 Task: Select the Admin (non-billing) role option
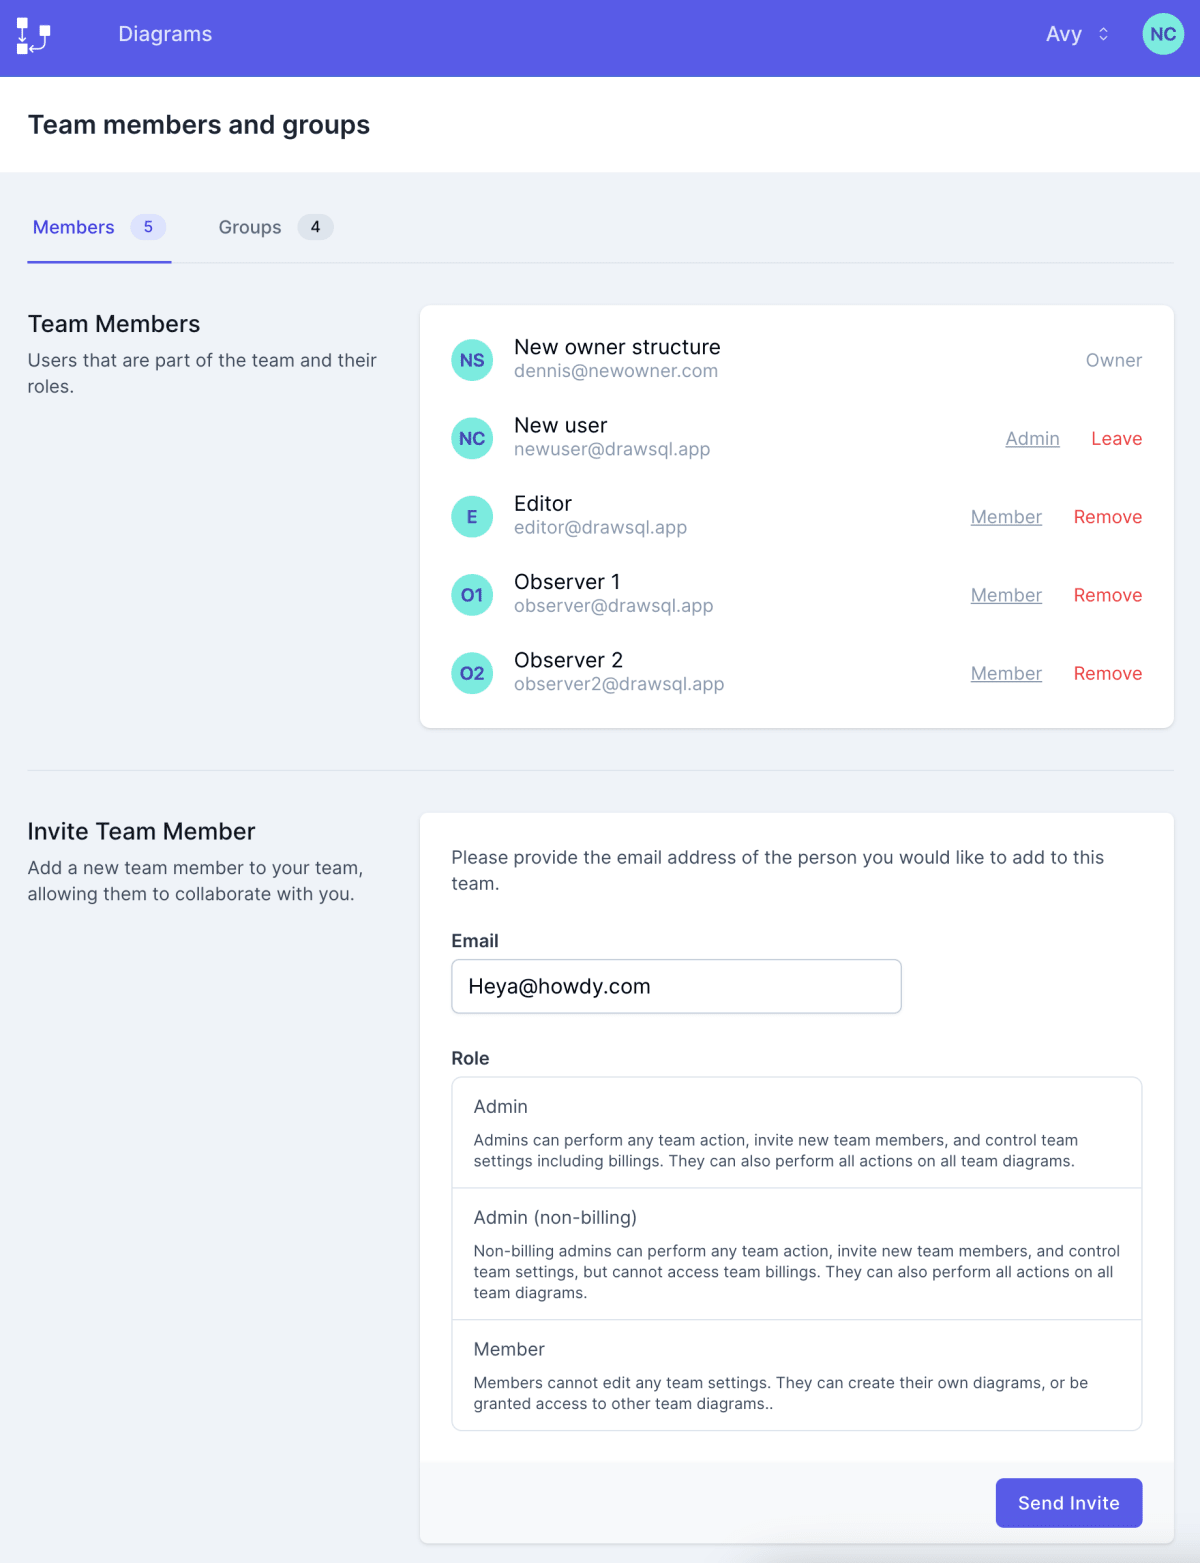797,1254
